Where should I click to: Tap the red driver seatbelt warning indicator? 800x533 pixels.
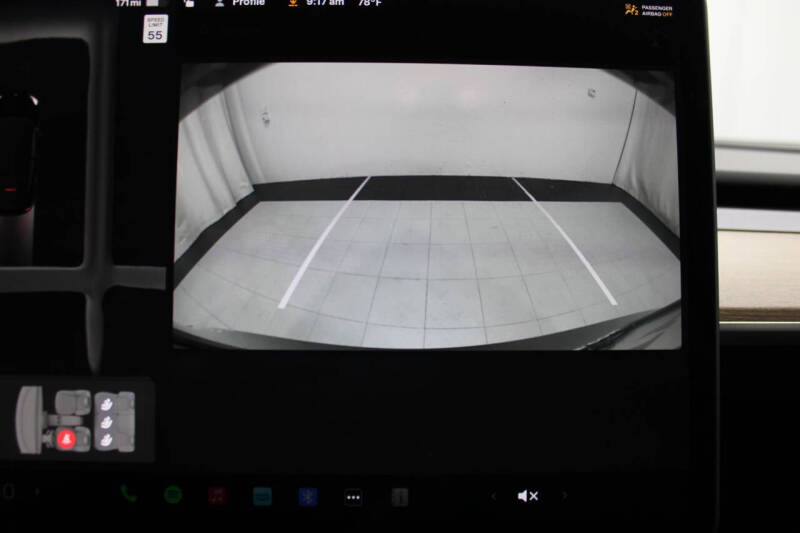point(66,439)
